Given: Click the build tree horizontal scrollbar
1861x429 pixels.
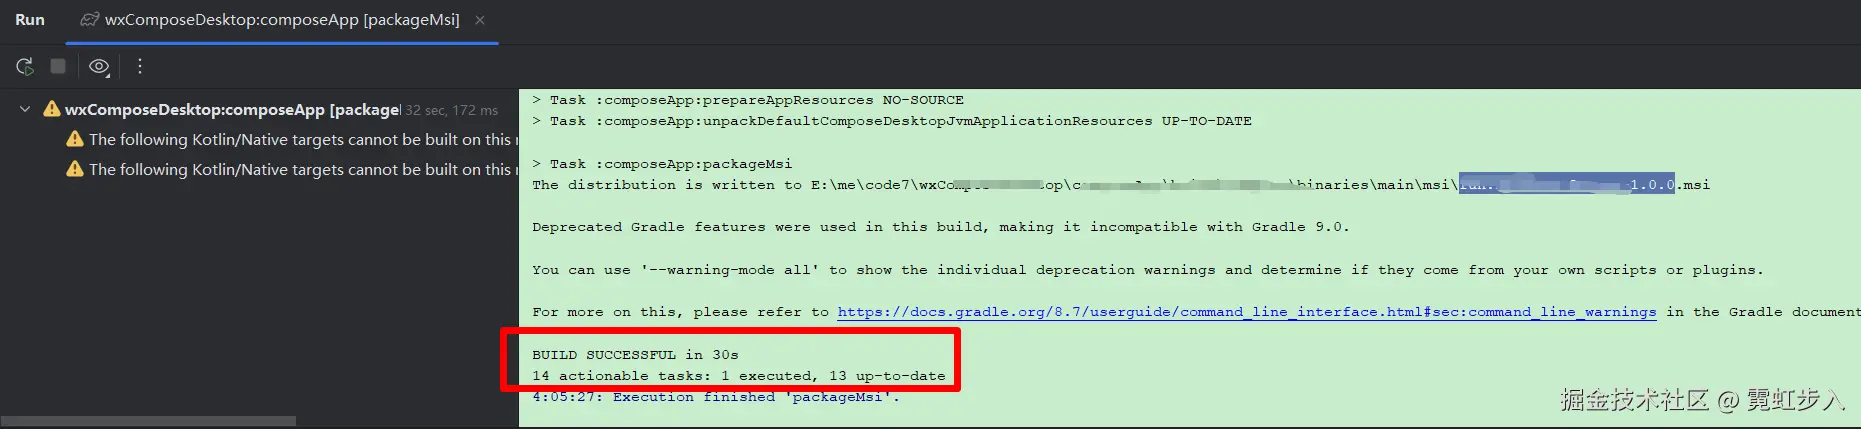Looking at the screenshot, I should pos(148,421).
